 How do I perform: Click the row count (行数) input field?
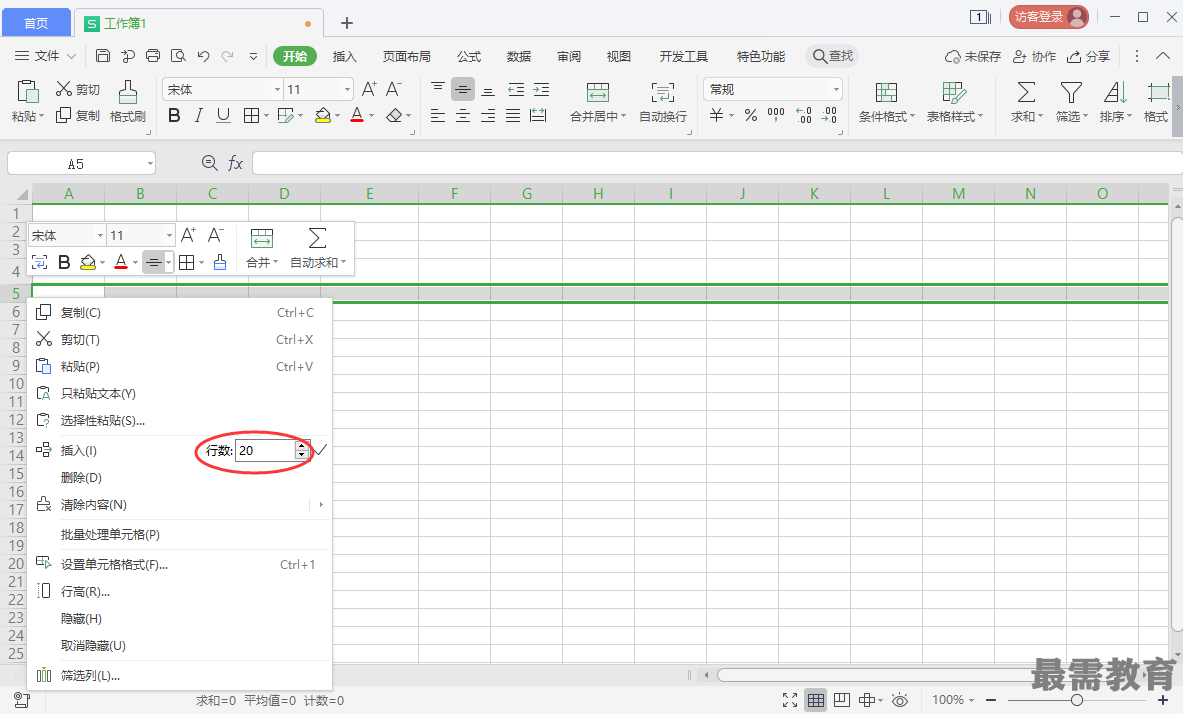266,451
